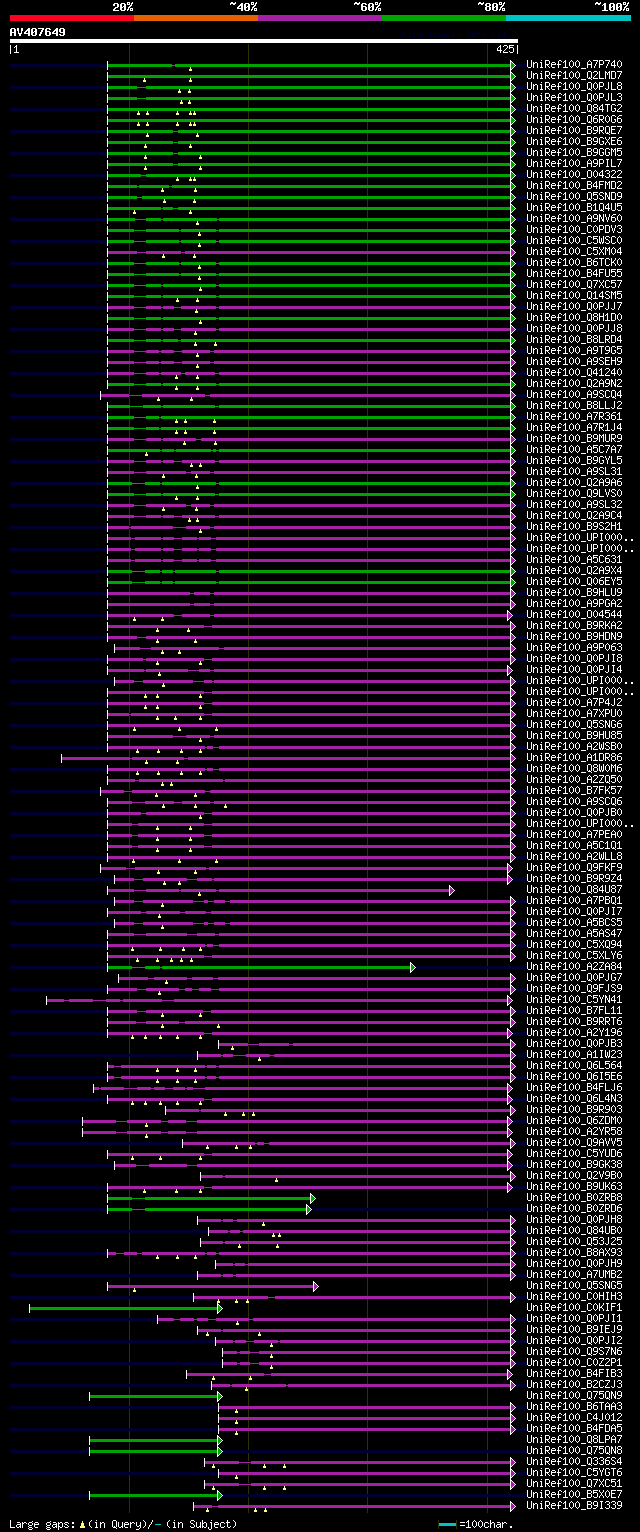Select the UniRef100_B9UK63 label
Screen dimensions: 640x1532
tap(574, 1187)
